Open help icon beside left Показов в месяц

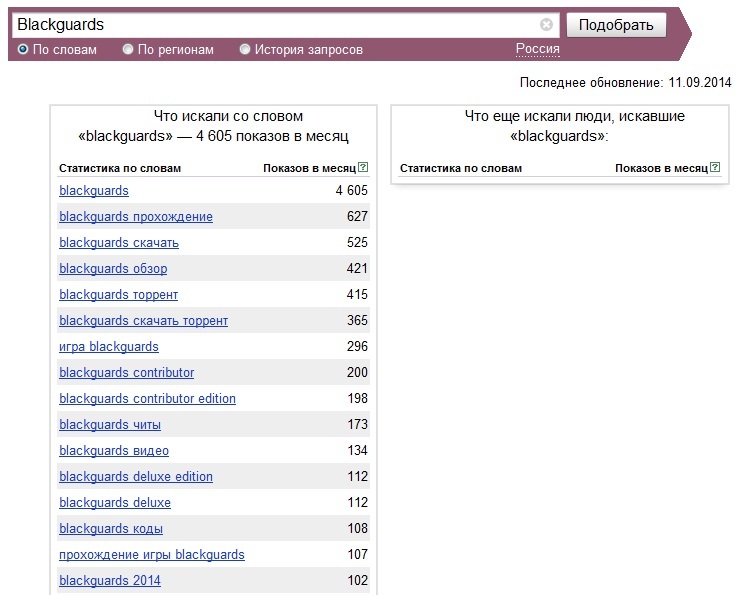point(363,167)
